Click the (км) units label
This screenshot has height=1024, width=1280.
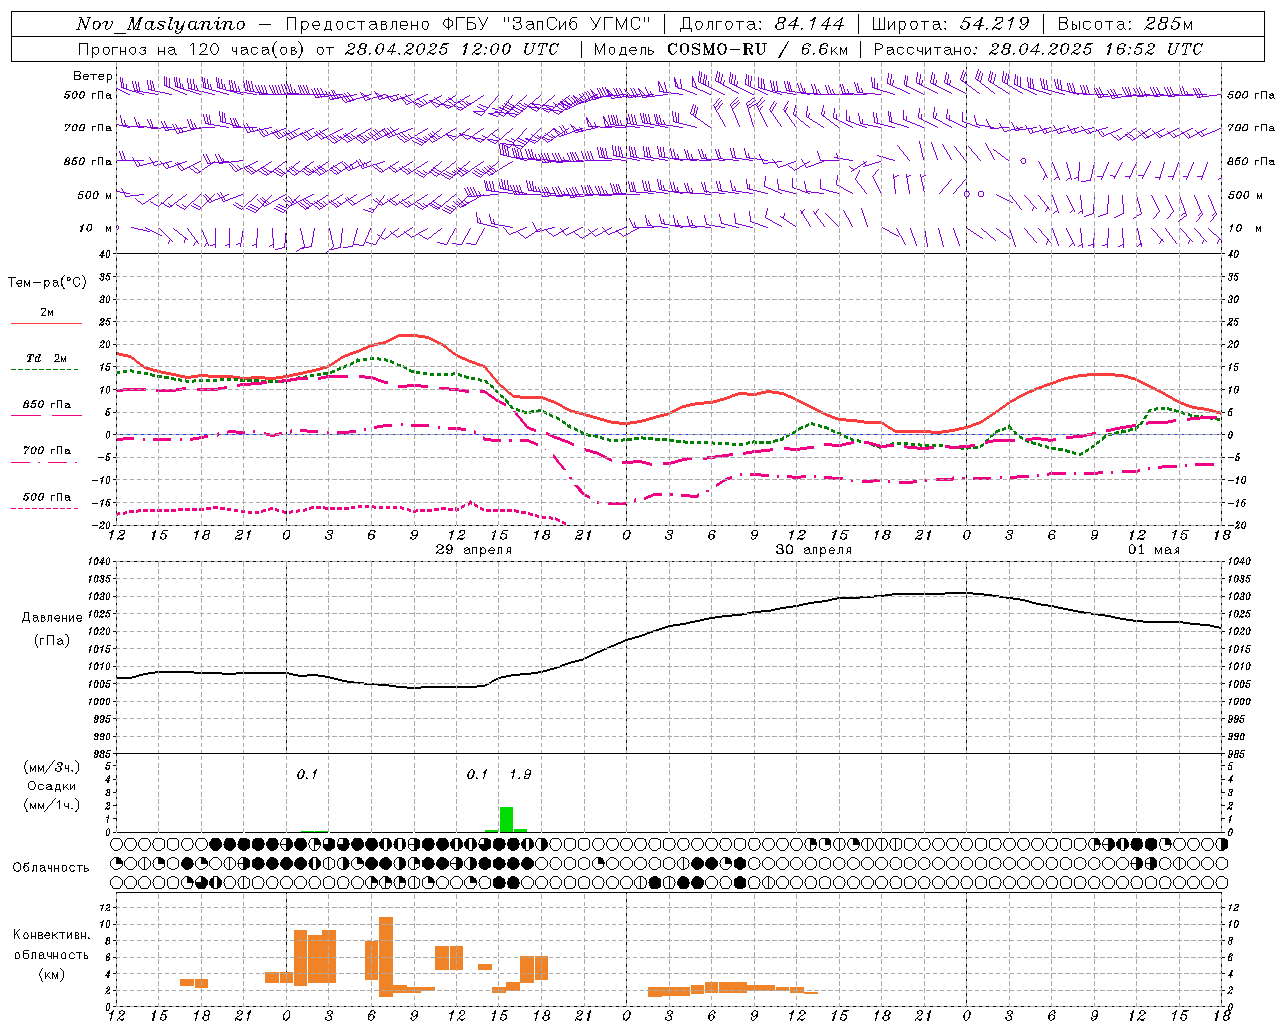coord(52,974)
